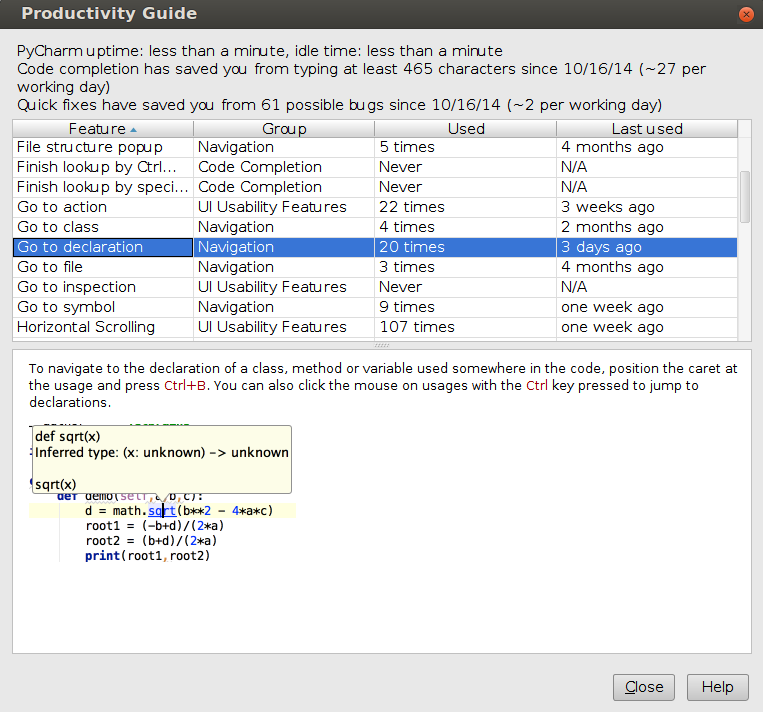
Task: Select the 'Finish lookup by speci...' feature
Action: (102, 187)
